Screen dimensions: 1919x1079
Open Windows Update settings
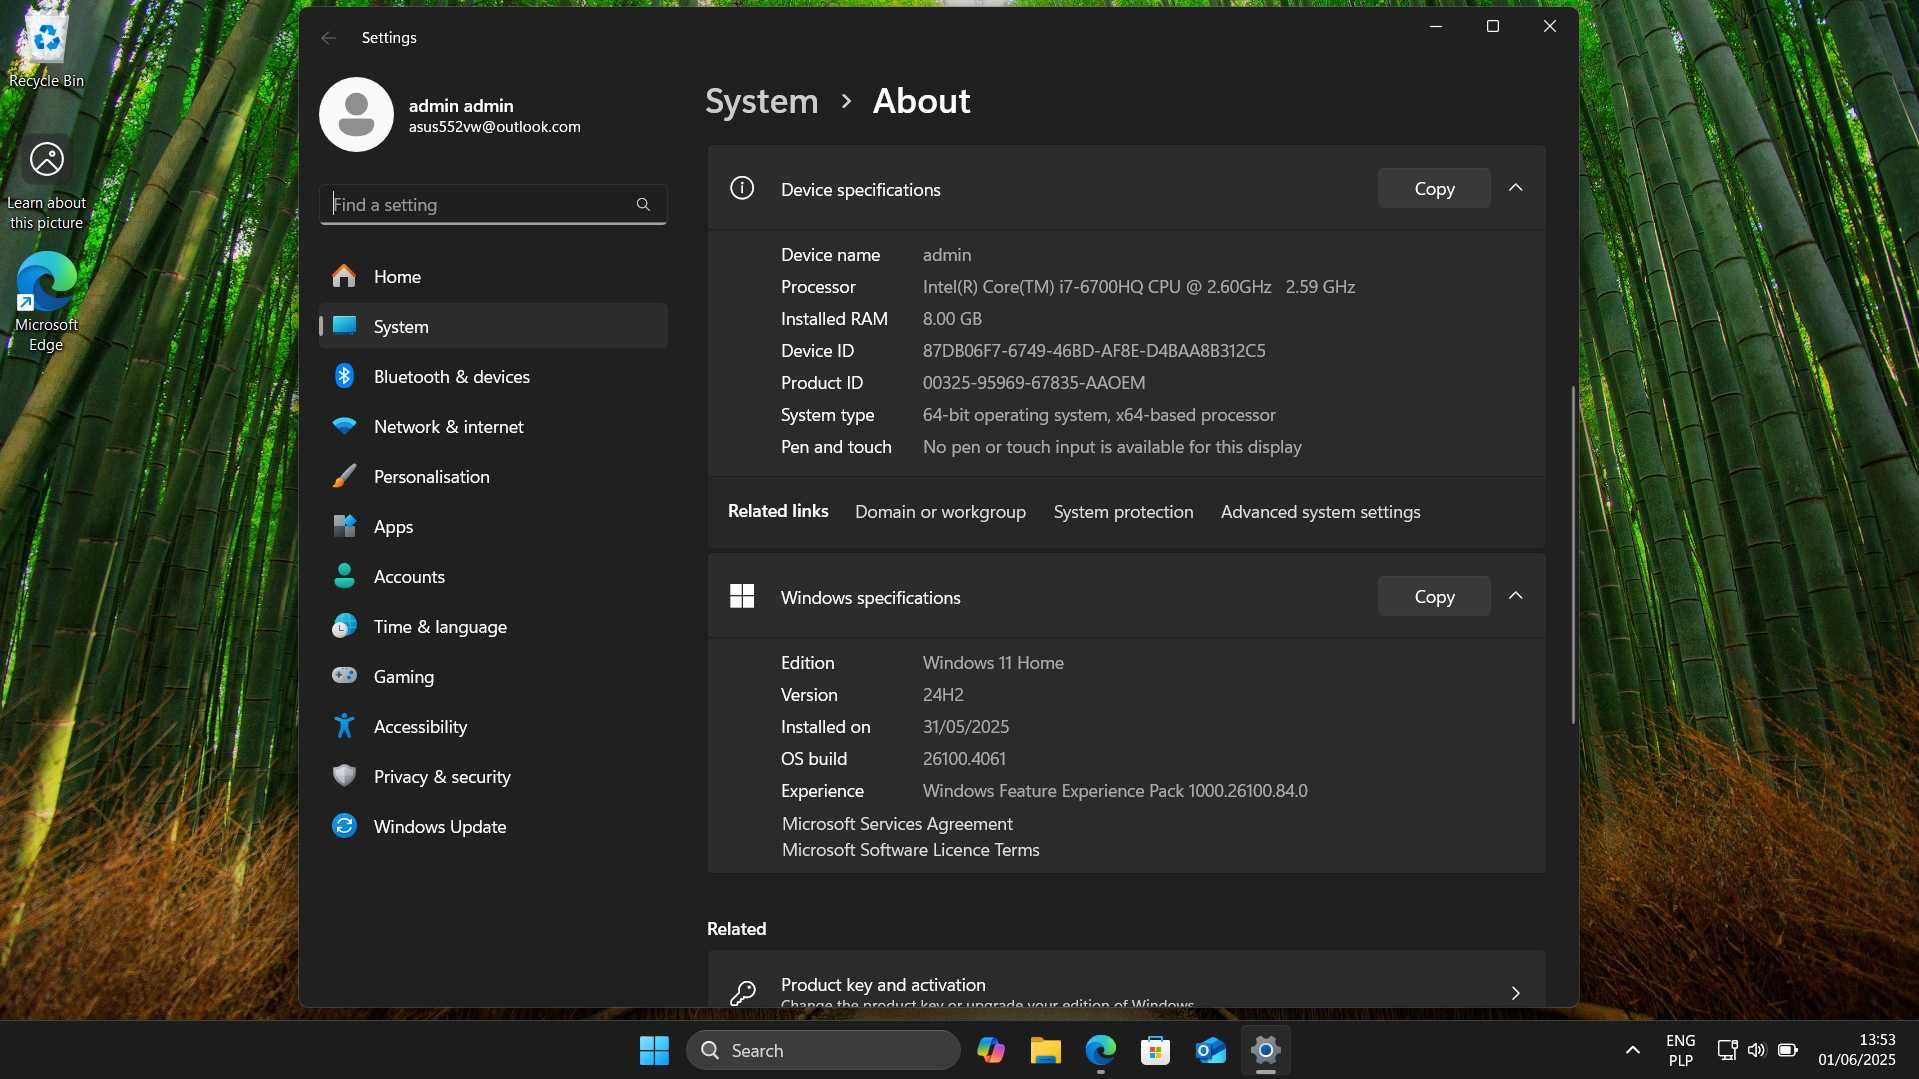493,826
